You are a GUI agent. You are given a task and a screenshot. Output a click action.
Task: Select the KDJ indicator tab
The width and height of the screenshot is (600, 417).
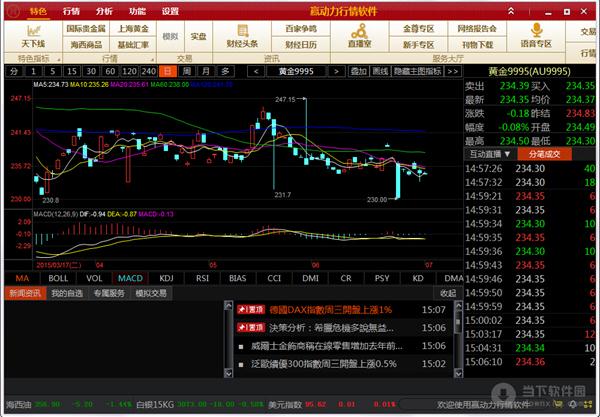pyautogui.click(x=166, y=279)
